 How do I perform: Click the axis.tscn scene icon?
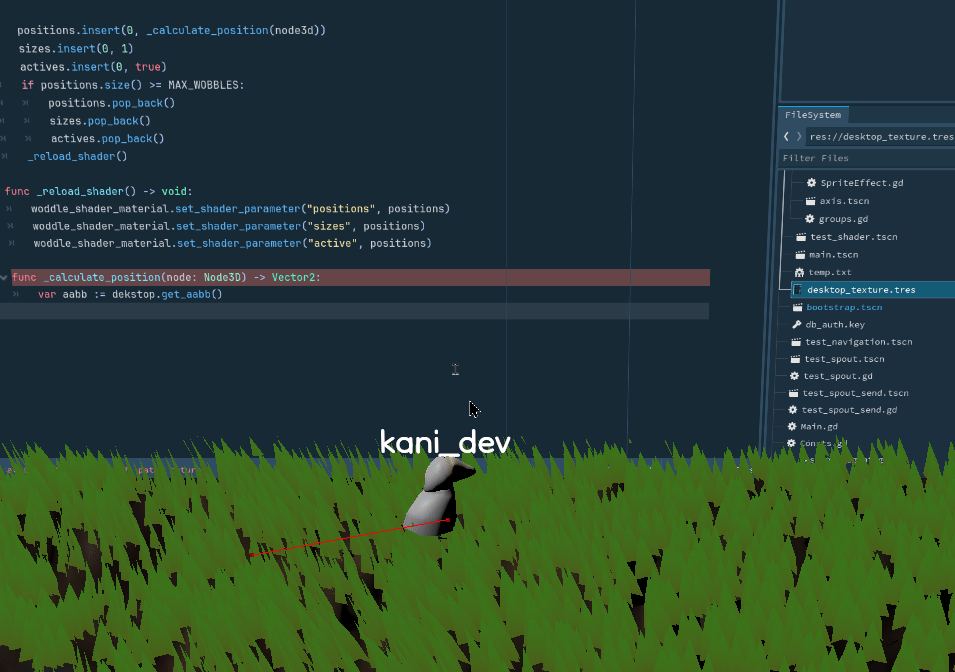(x=811, y=201)
